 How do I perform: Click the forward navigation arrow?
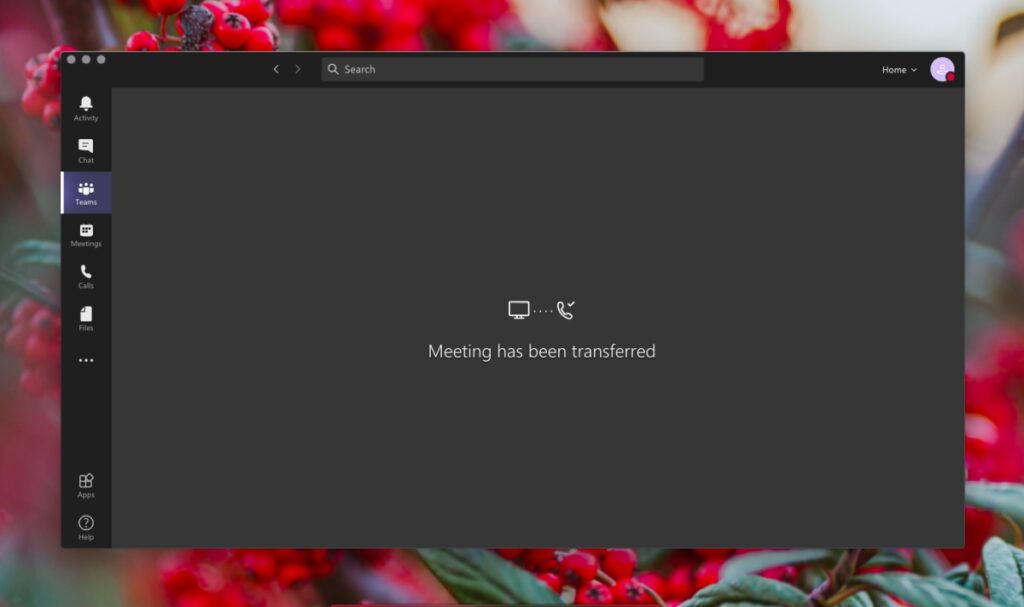pyautogui.click(x=298, y=69)
